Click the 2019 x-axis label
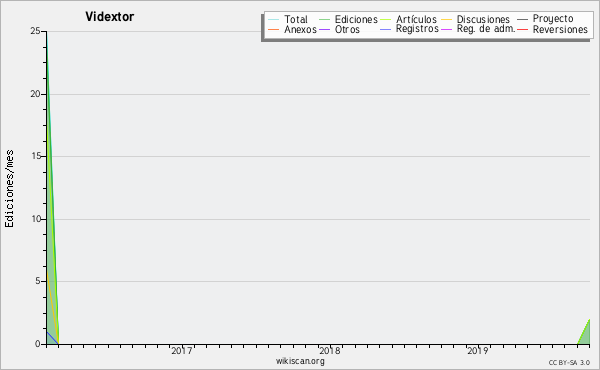The width and height of the screenshot is (600, 370). tap(478, 350)
